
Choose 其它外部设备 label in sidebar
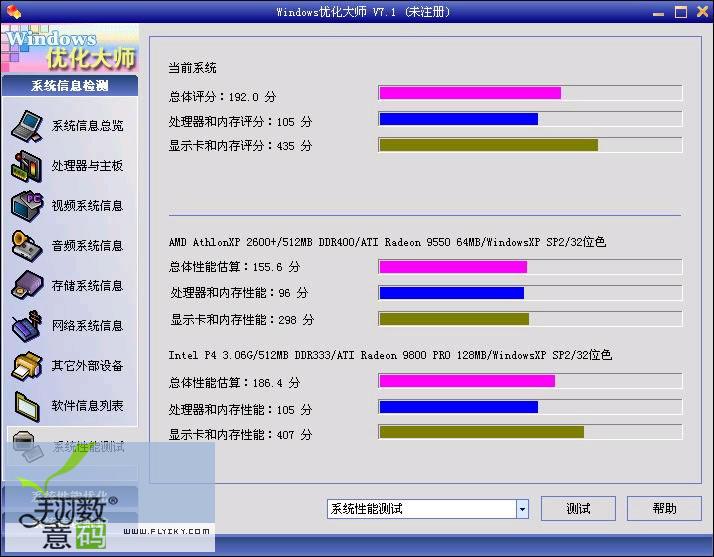click(87, 366)
